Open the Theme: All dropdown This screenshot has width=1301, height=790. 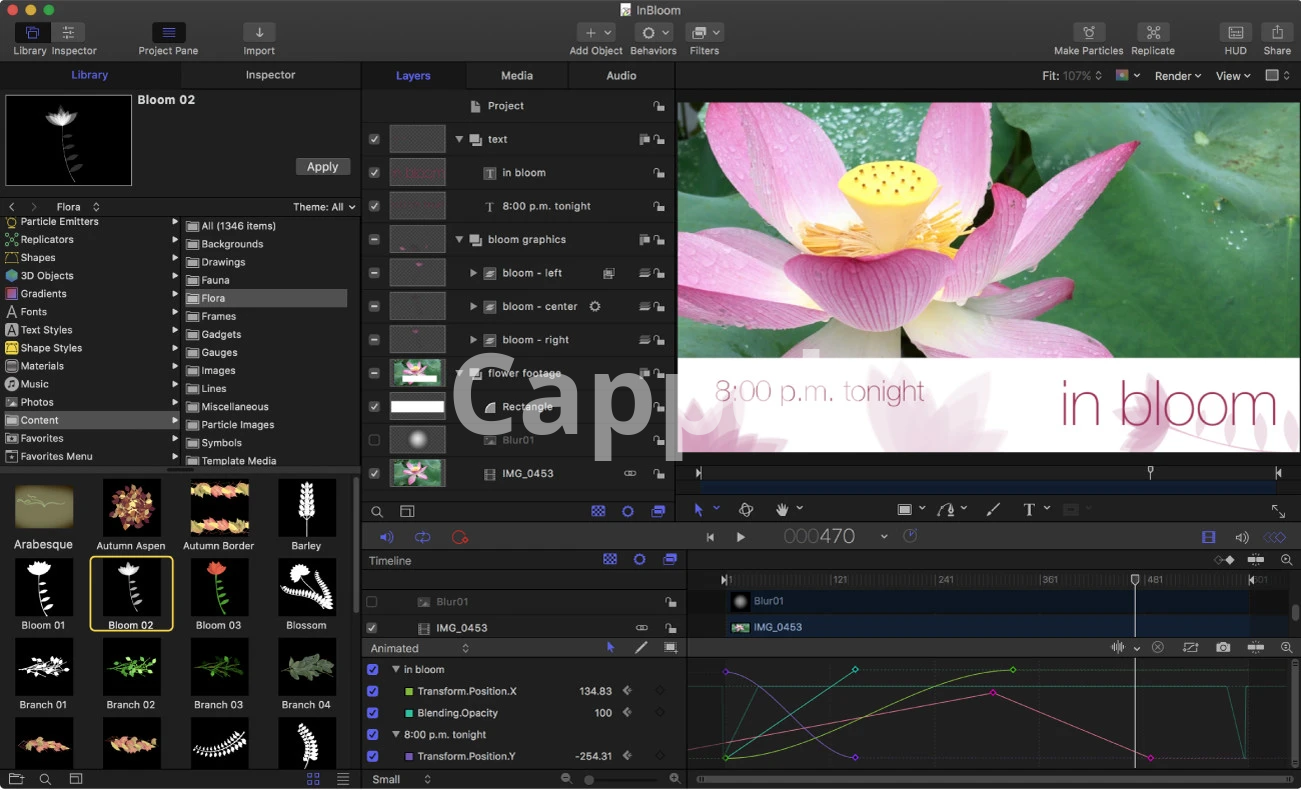[x=325, y=207]
